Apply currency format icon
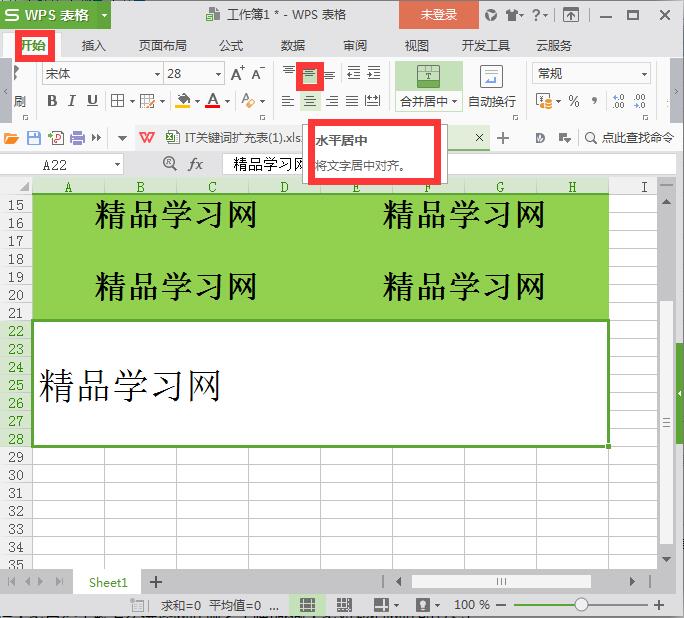 coord(545,101)
